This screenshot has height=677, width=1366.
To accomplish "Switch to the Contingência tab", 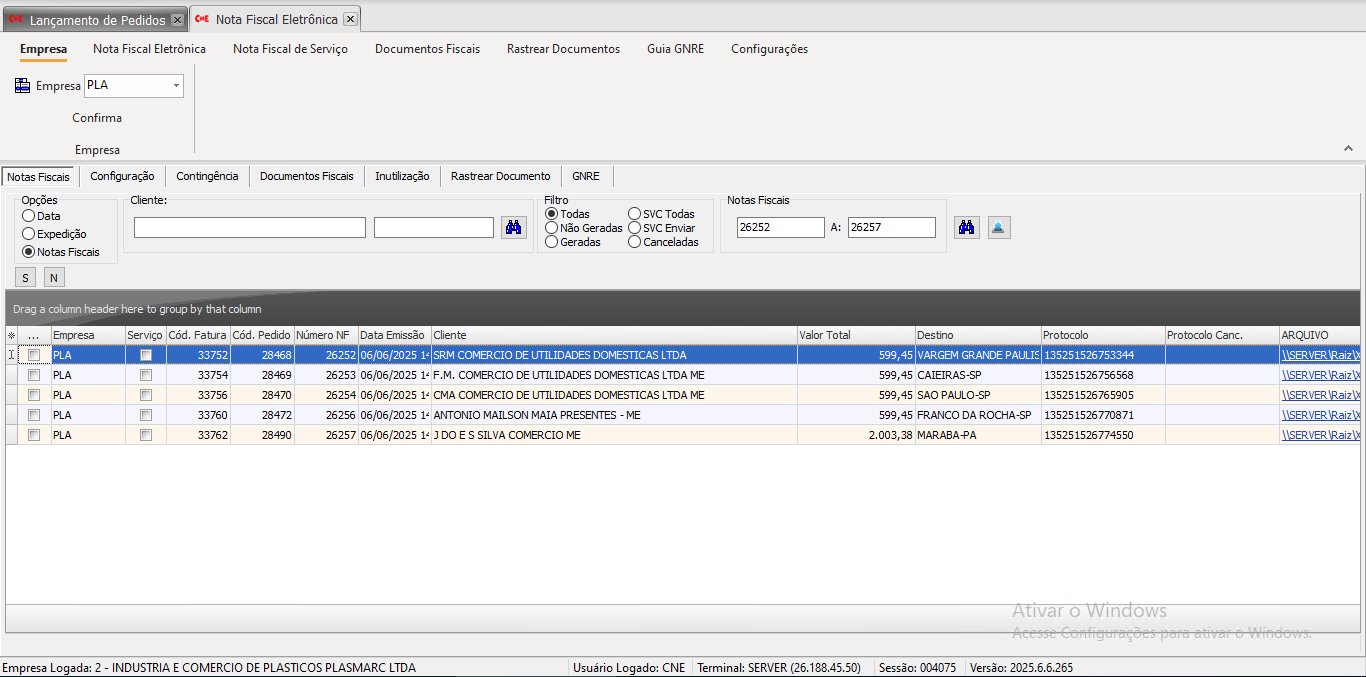I will point(207,176).
